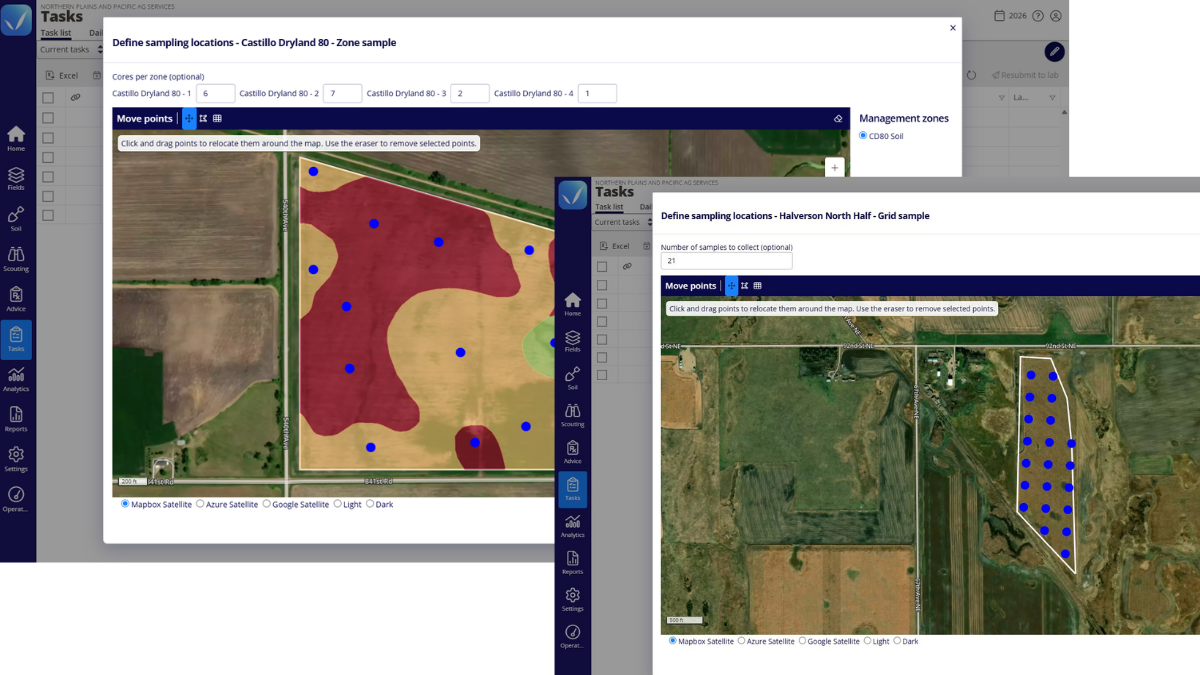Open Advice in the Halverson window sidebar

click(x=572, y=453)
